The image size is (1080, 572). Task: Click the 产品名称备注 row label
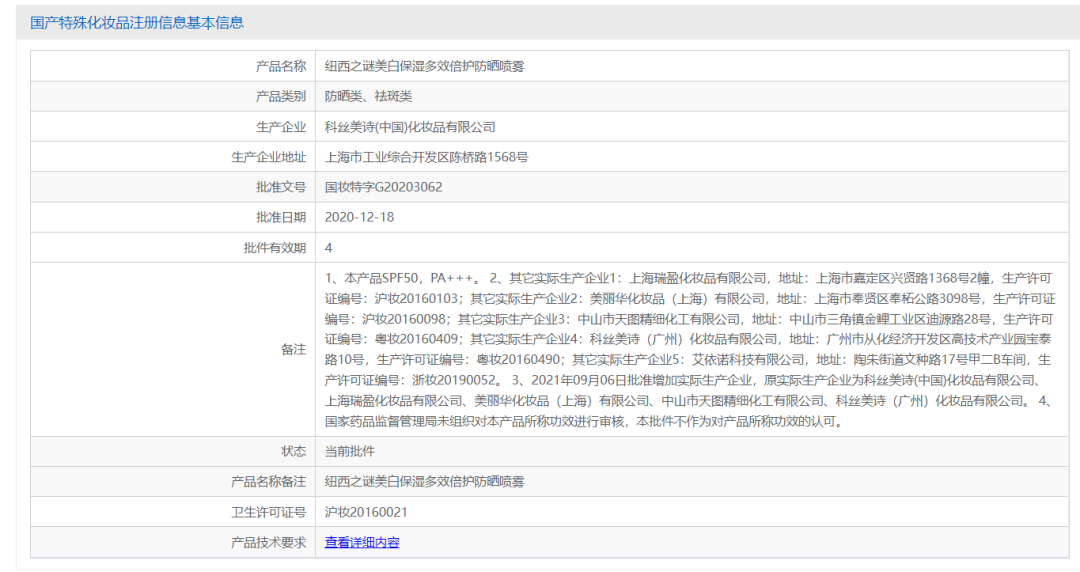[x=268, y=481]
